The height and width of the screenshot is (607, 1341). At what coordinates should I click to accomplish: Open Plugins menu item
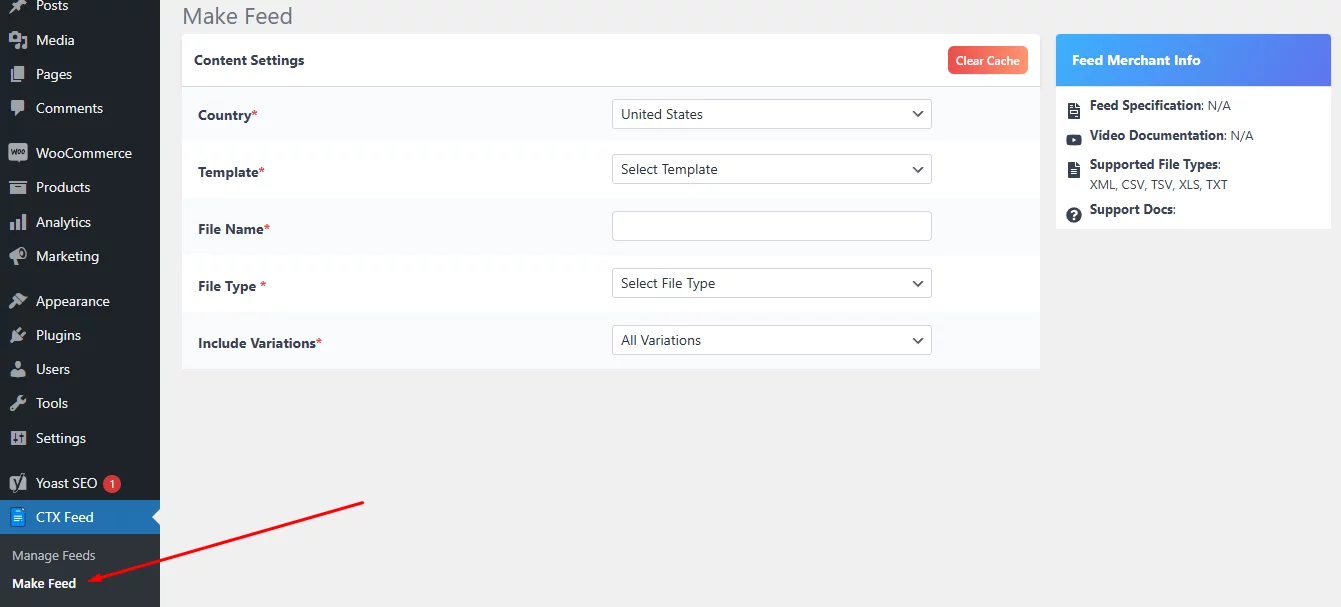coord(80,335)
